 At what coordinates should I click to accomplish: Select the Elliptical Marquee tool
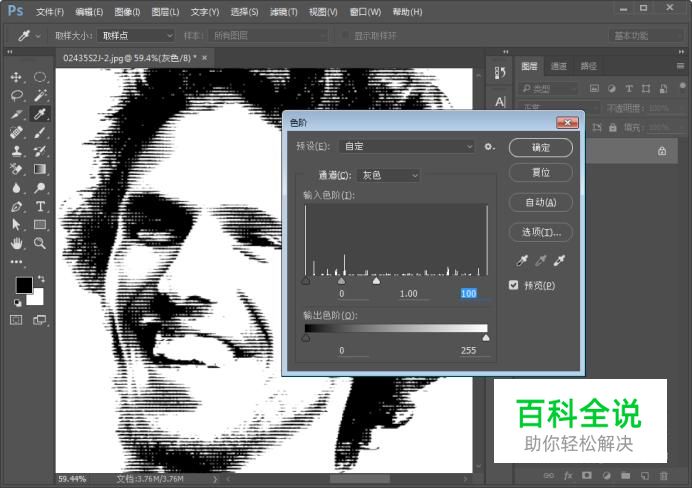click(40, 77)
